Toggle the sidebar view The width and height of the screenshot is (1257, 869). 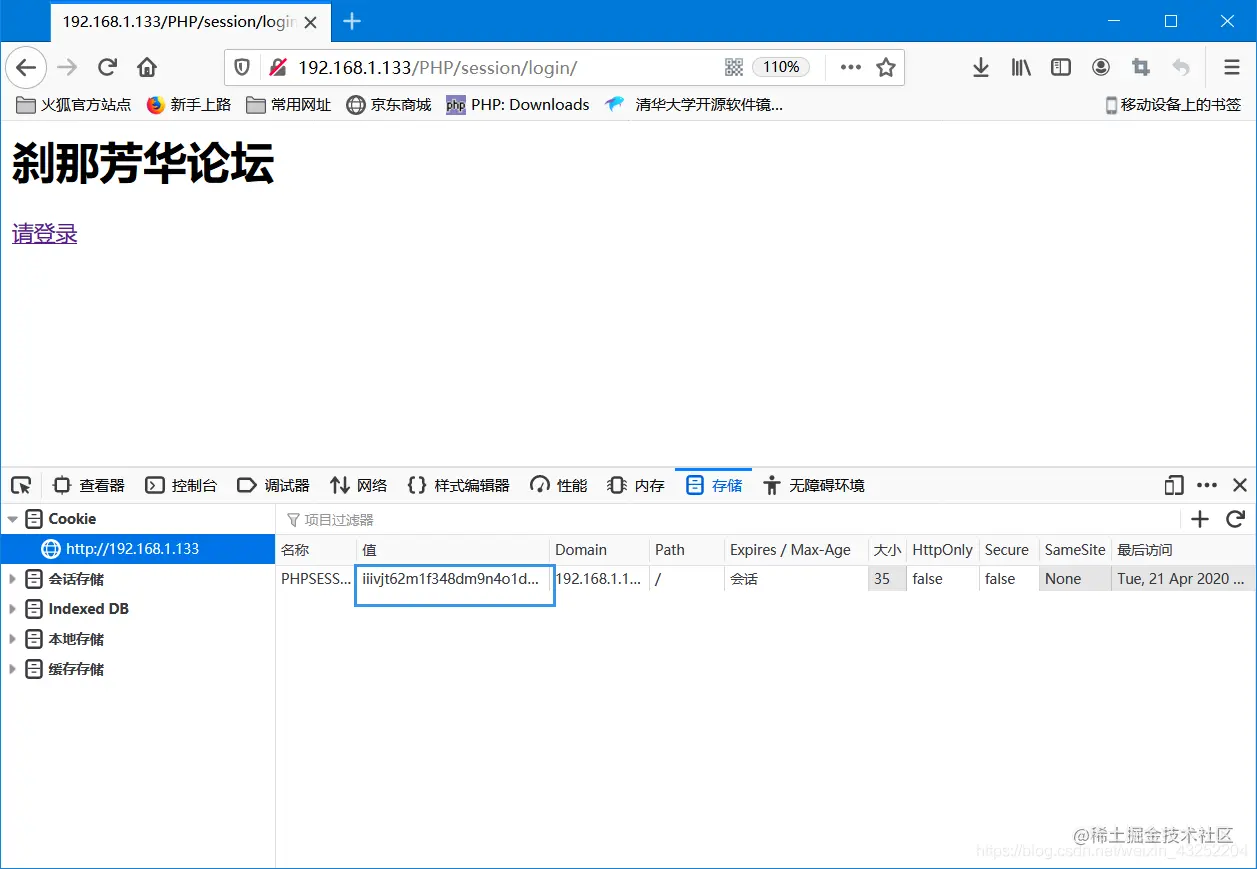pyautogui.click(x=1061, y=67)
